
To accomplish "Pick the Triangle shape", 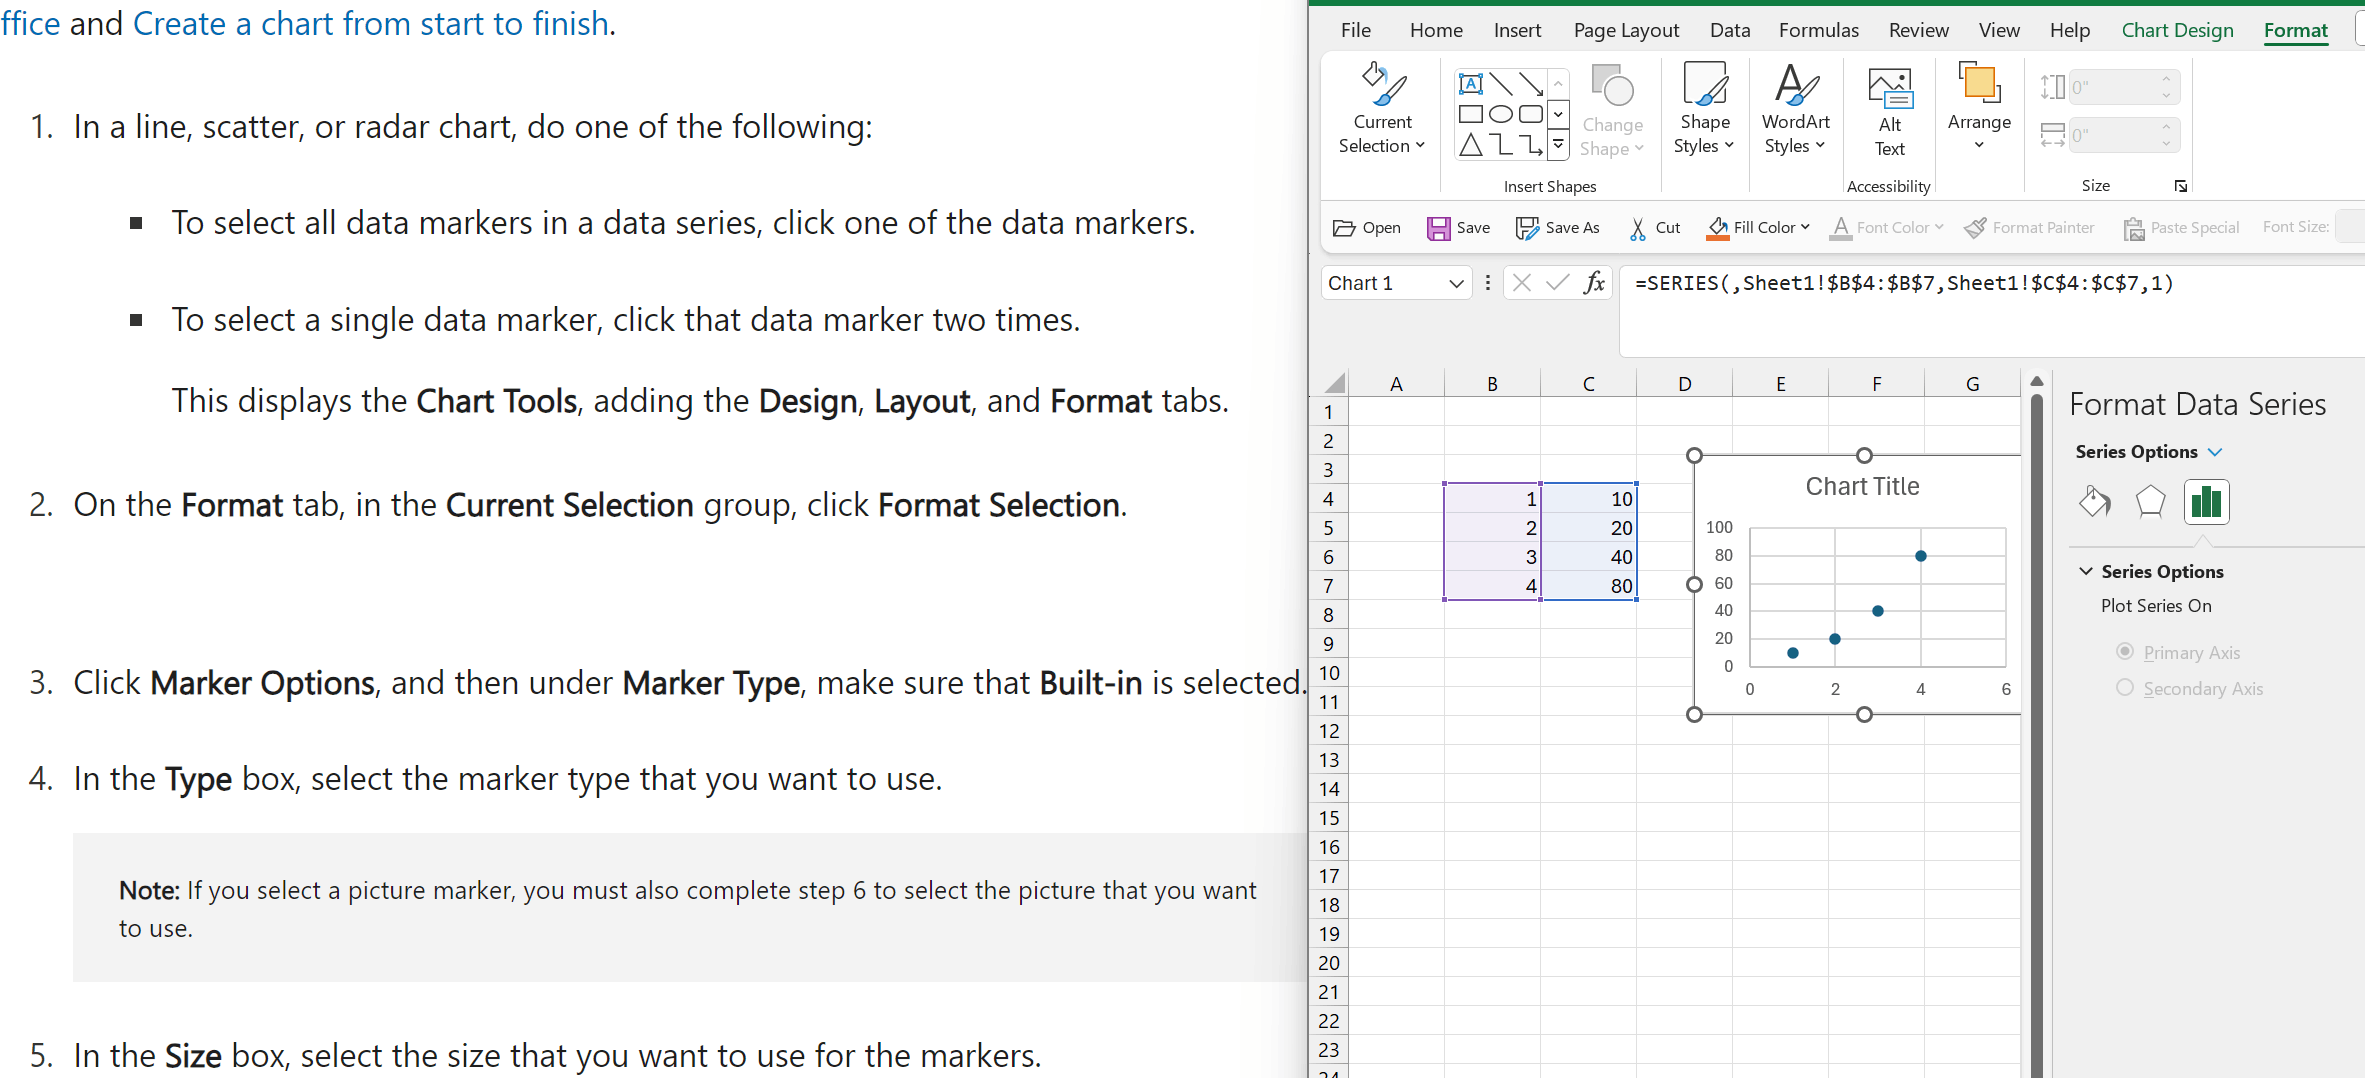I will tap(1470, 145).
